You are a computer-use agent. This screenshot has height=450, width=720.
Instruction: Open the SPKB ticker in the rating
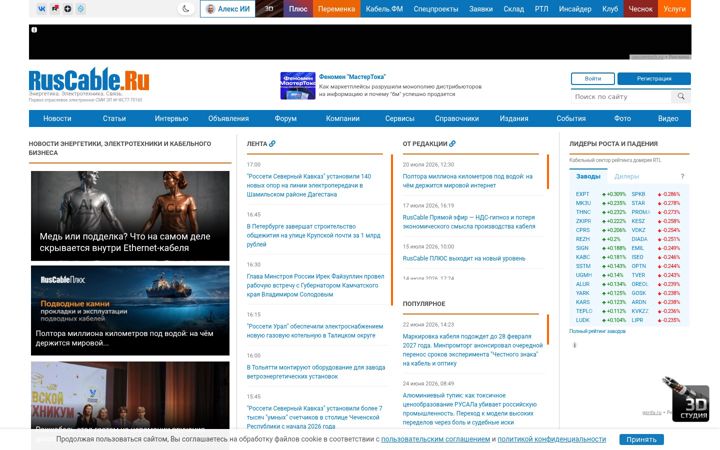pyautogui.click(x=639, y=194)
